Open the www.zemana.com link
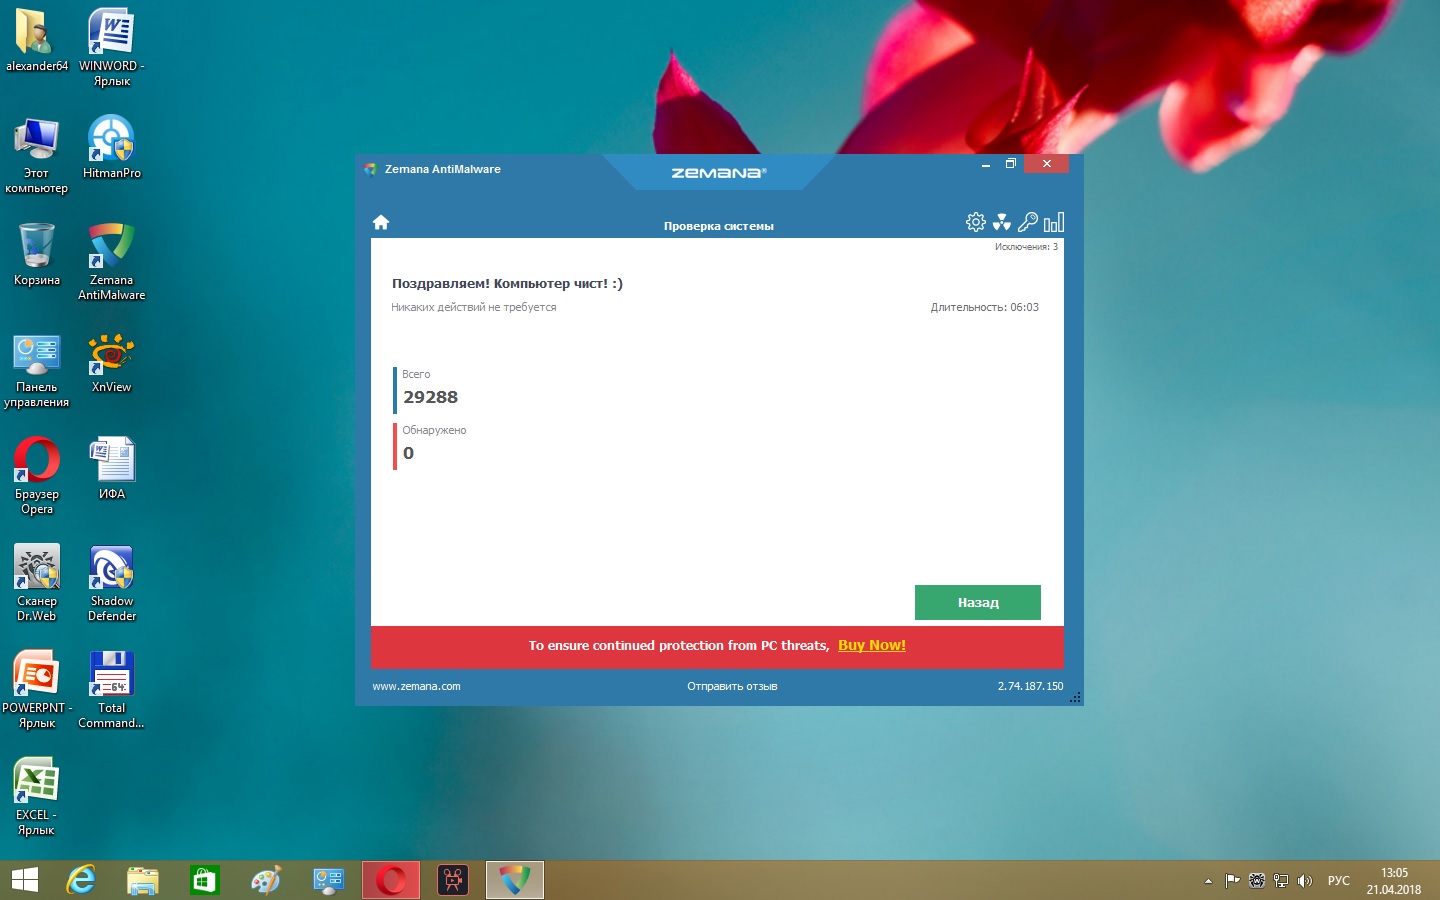 point(417,686)
